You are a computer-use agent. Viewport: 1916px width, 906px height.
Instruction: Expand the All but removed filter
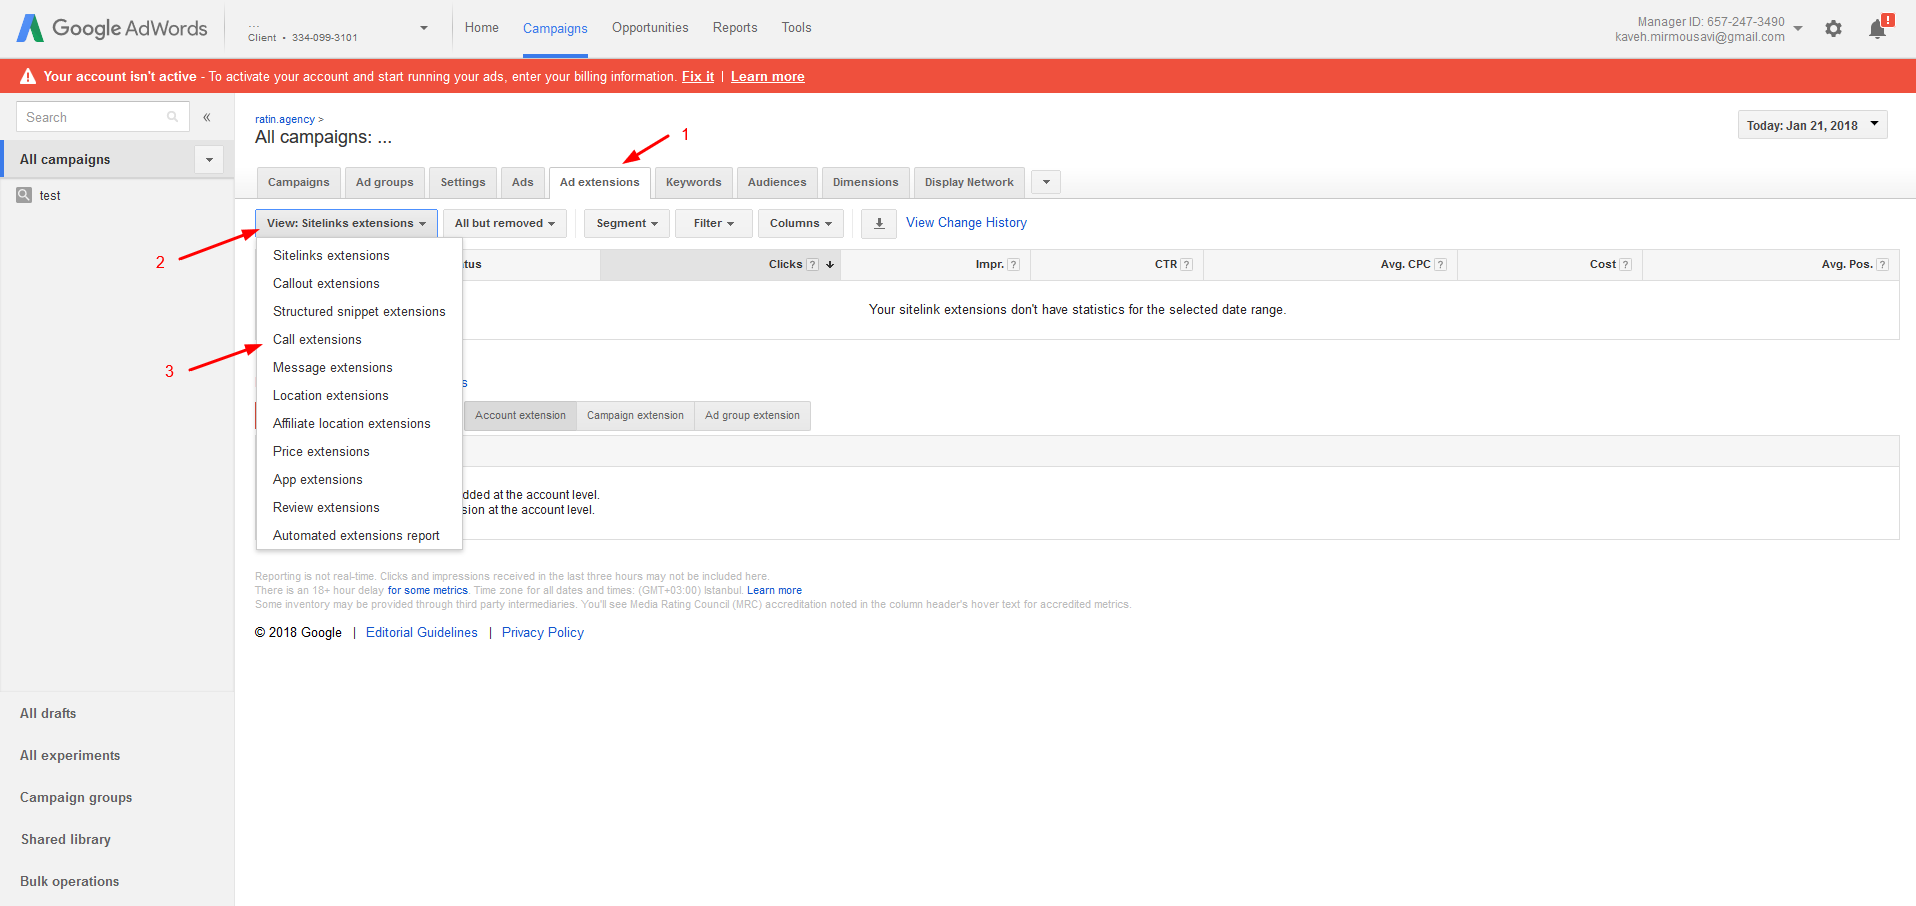click(x=504, y=223)
